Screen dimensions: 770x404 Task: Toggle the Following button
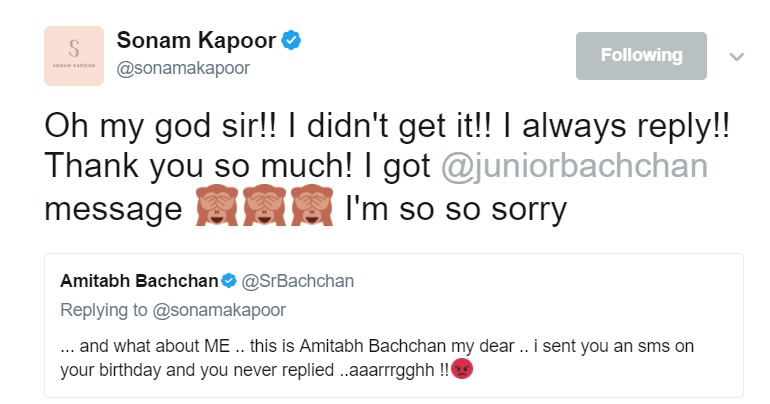[641, 56]
